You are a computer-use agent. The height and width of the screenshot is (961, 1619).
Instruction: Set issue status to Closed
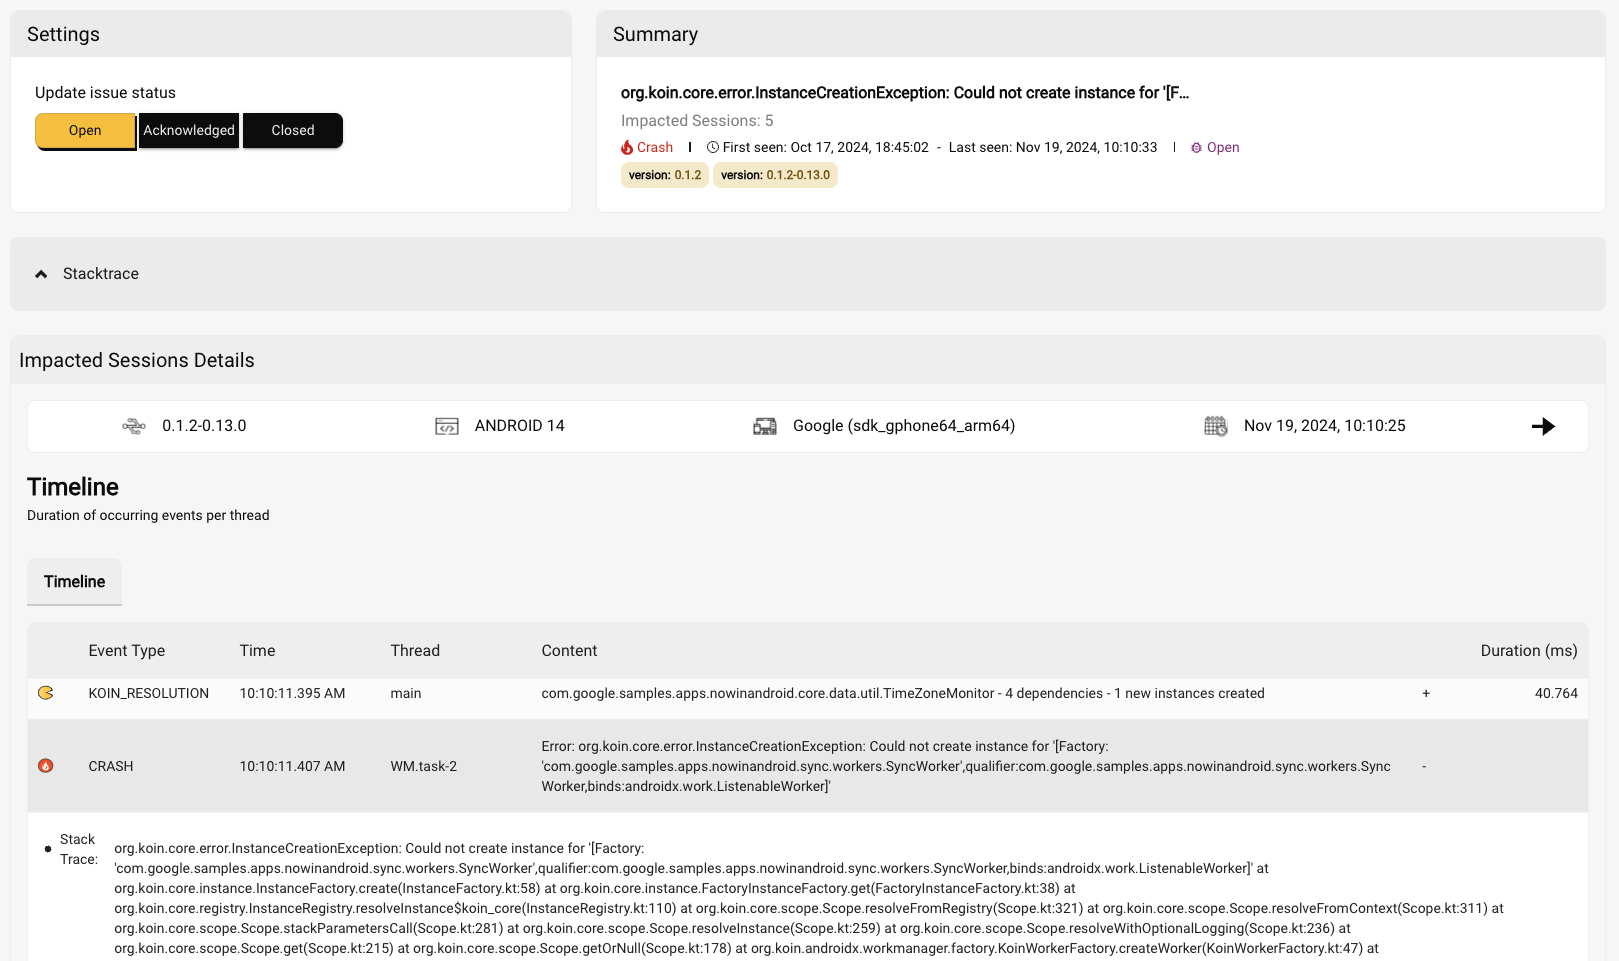click(x=293, y=131)
